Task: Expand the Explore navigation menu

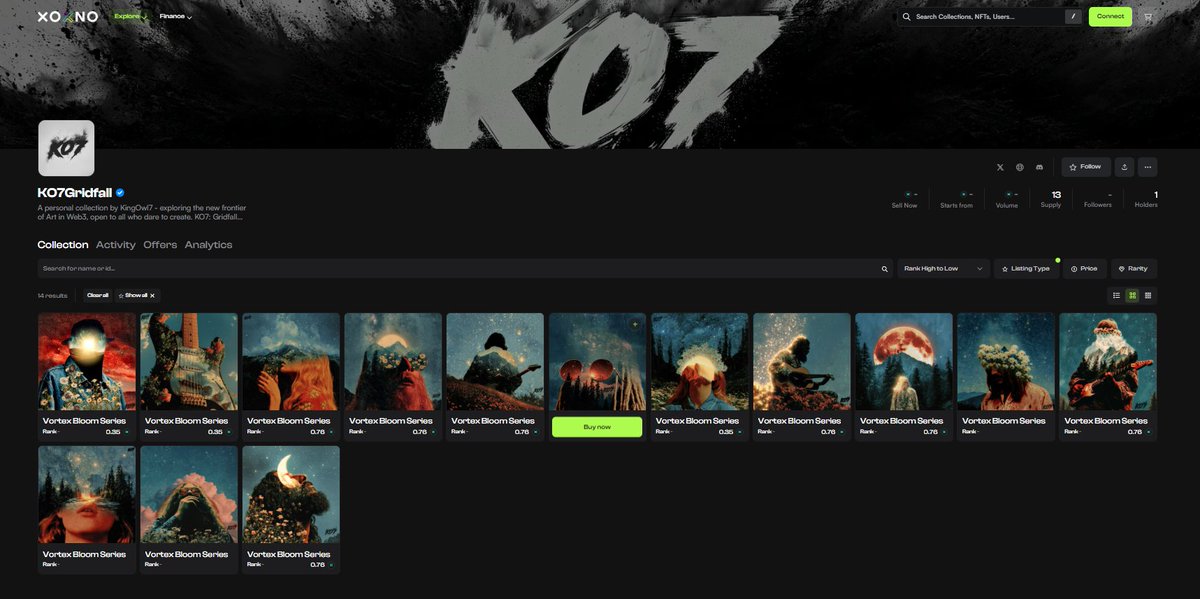Action: (x=130, y=17)
